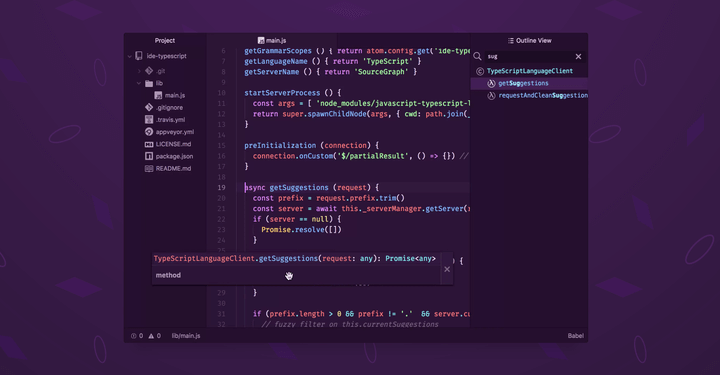Select requestAndCleanSuggestions in the outline
The image size is (720, 375).
543,95
